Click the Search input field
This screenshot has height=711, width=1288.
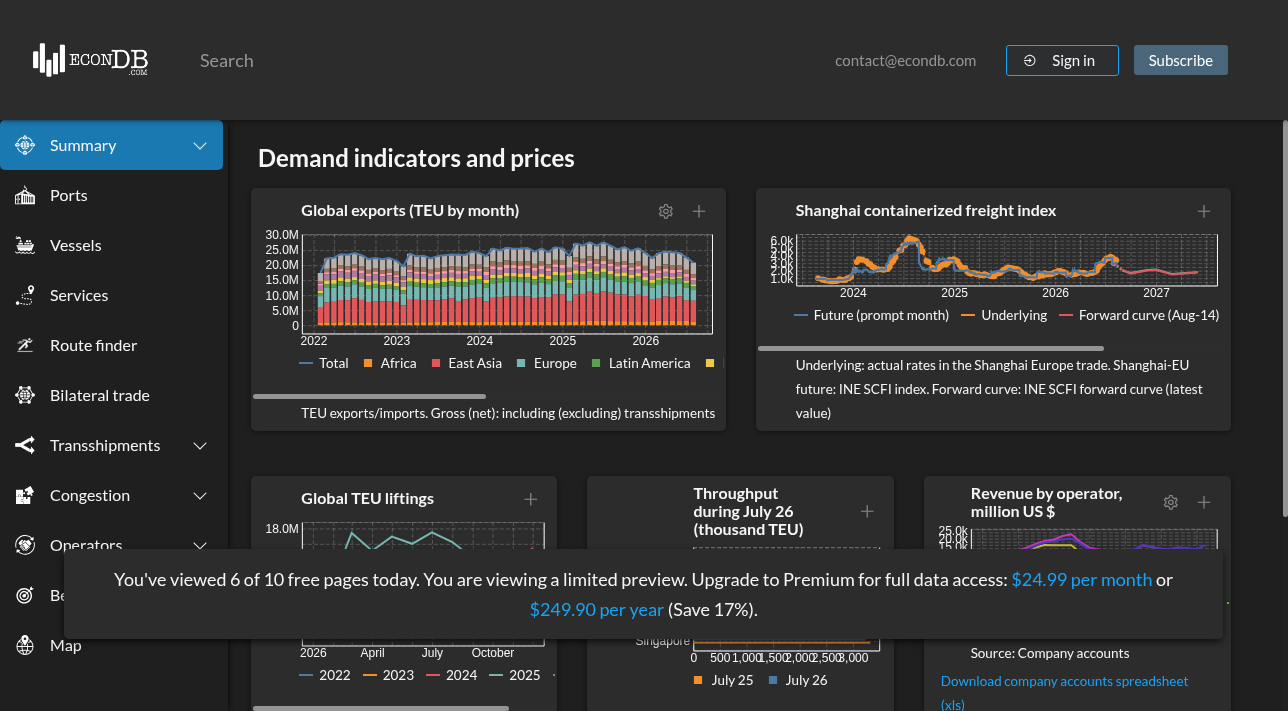pos(500,60)
